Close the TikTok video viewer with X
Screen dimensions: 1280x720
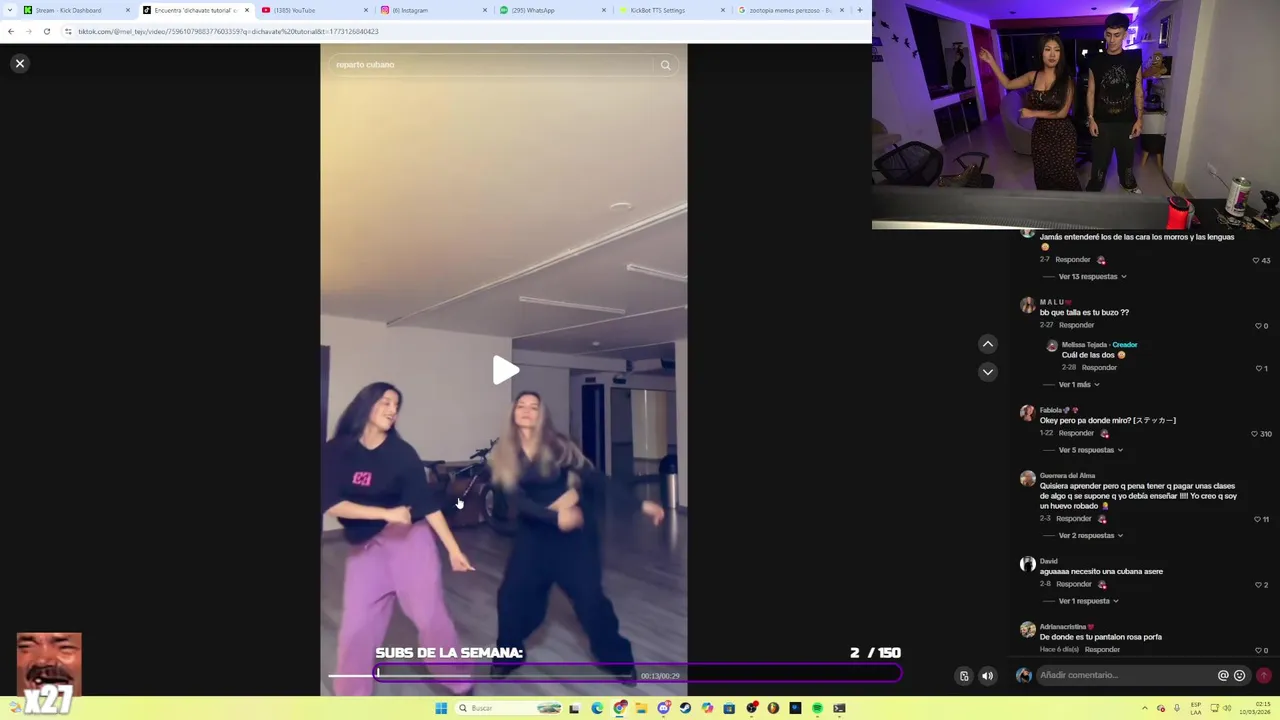[x=19, y=63]
